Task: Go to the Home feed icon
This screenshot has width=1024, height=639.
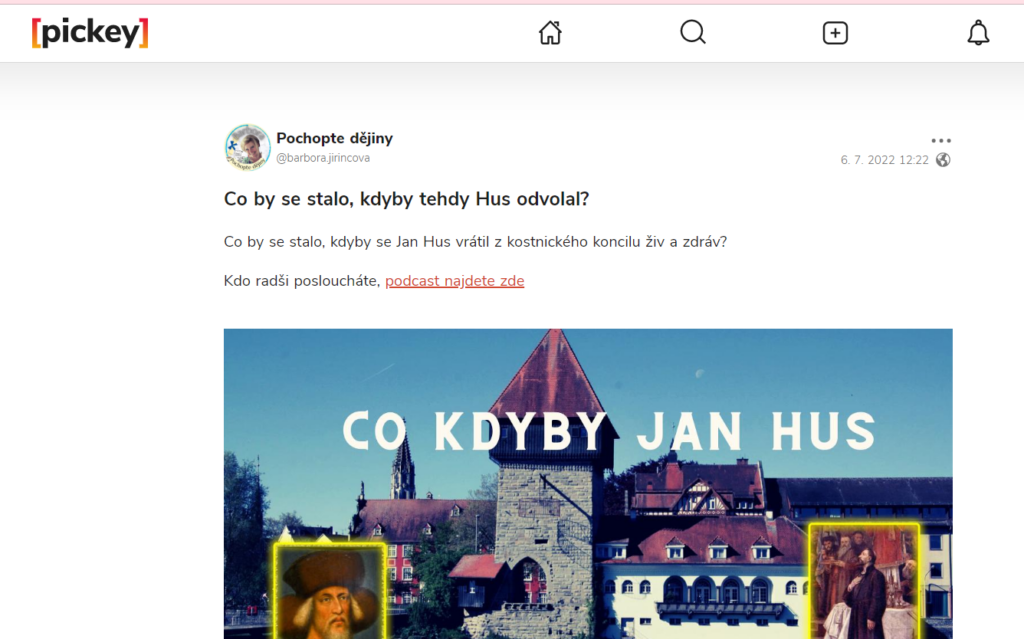Action: (x=550, y=33)
